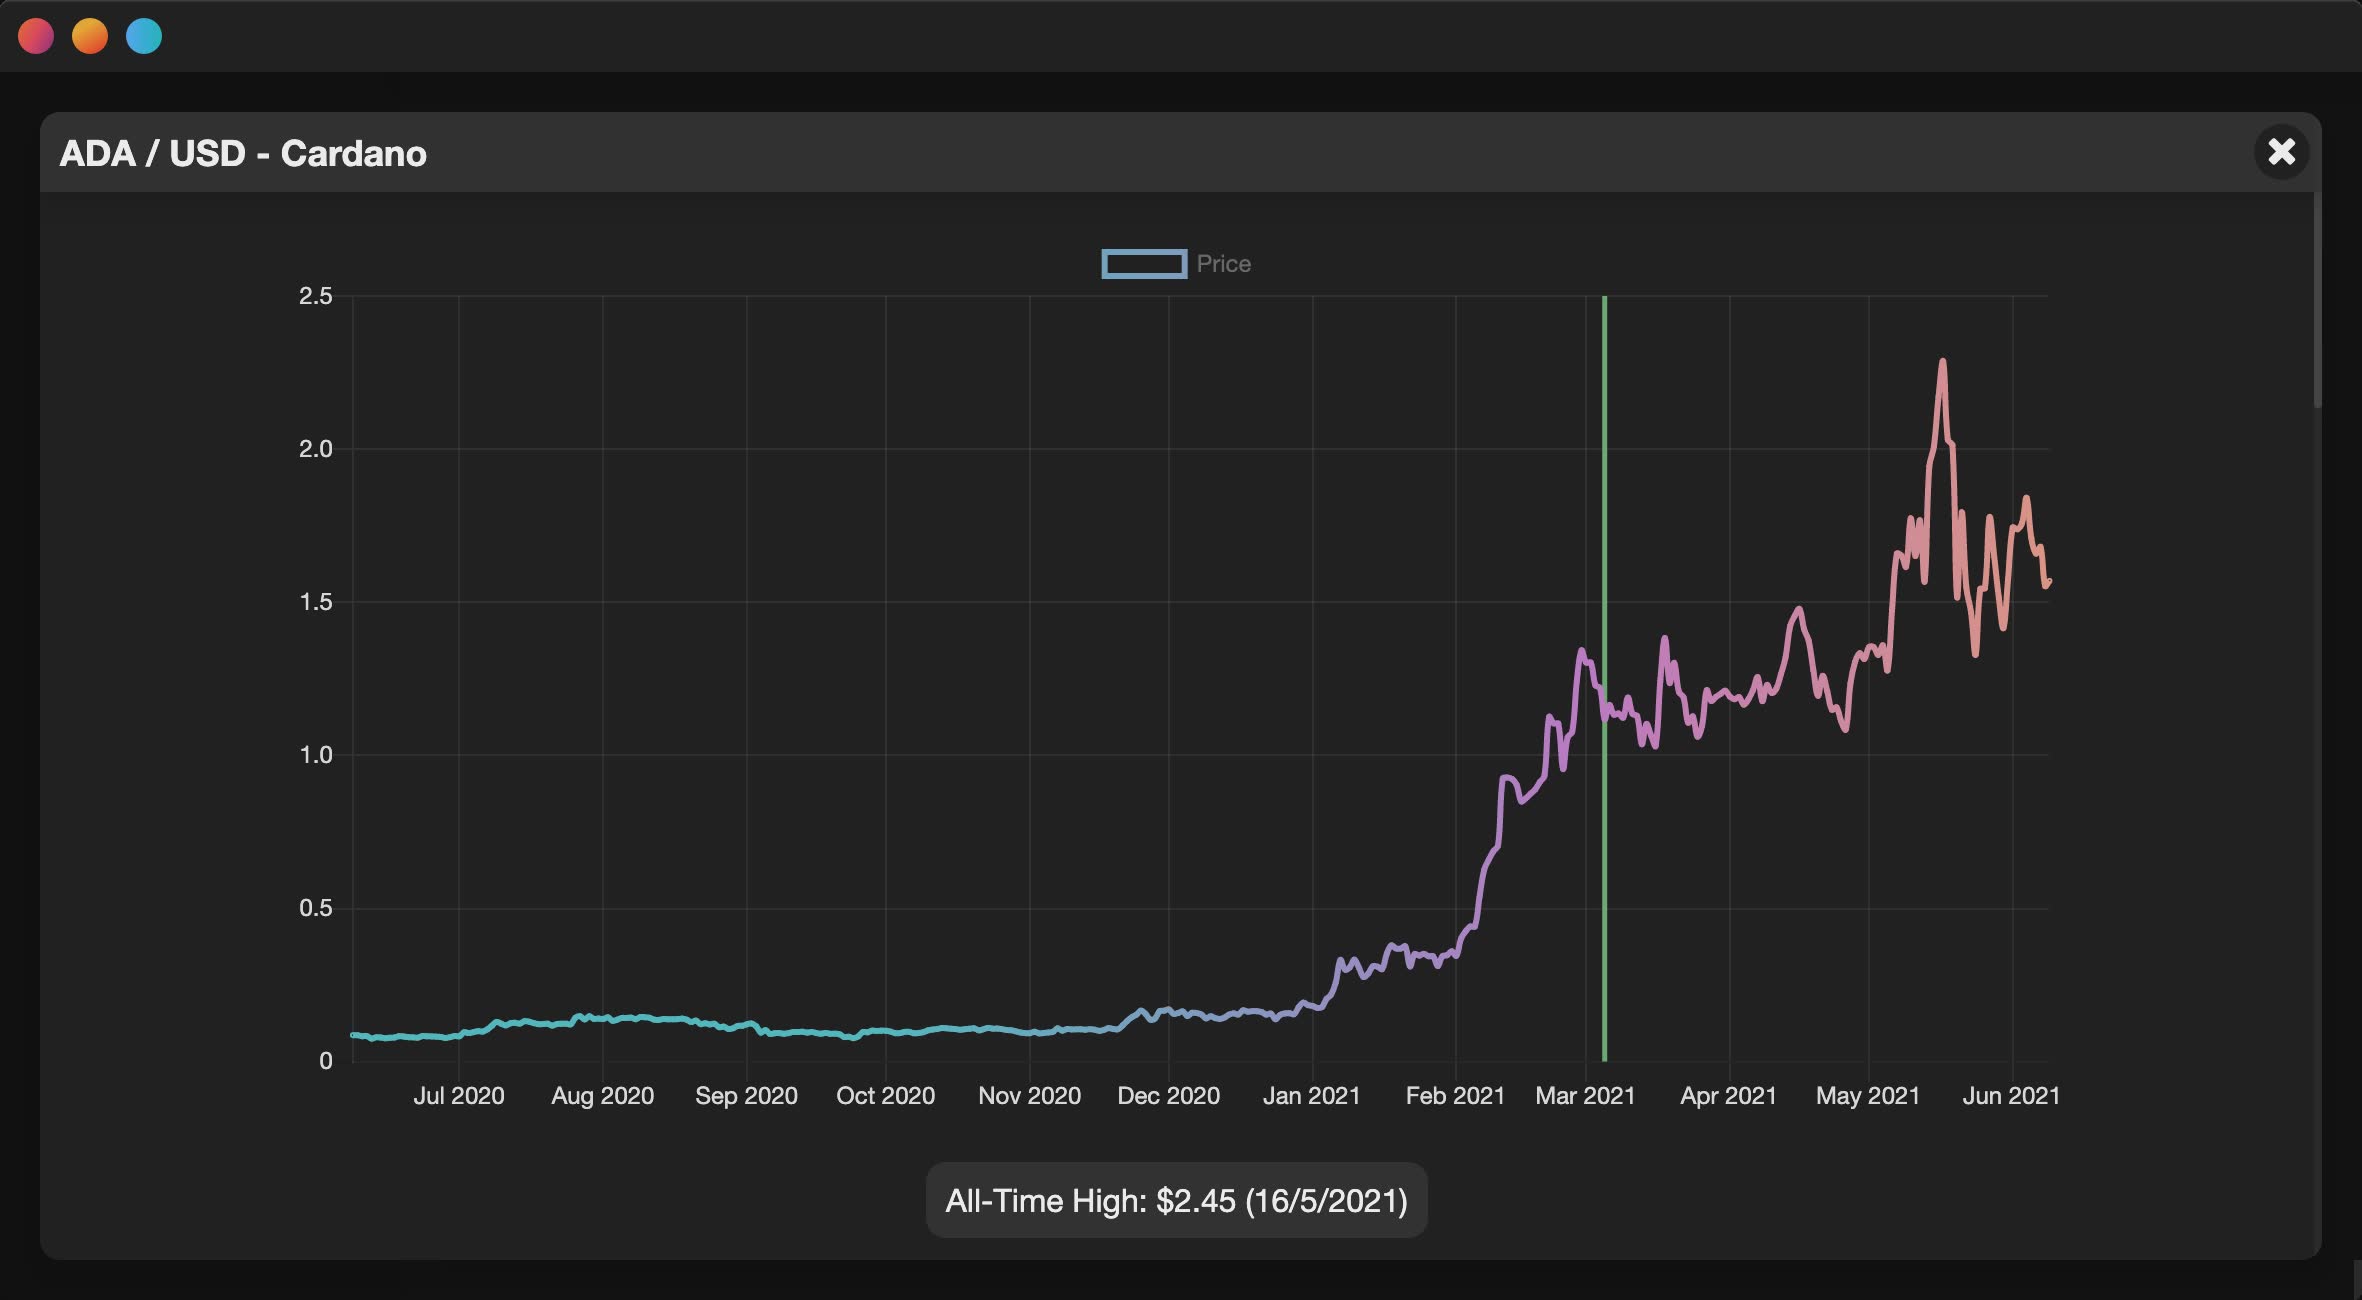Click the Dec 2020 axis label
Image resolution: width=2362 pixels, height=1300 pixels.
pyautogui.click(x=1168, y=1096)
